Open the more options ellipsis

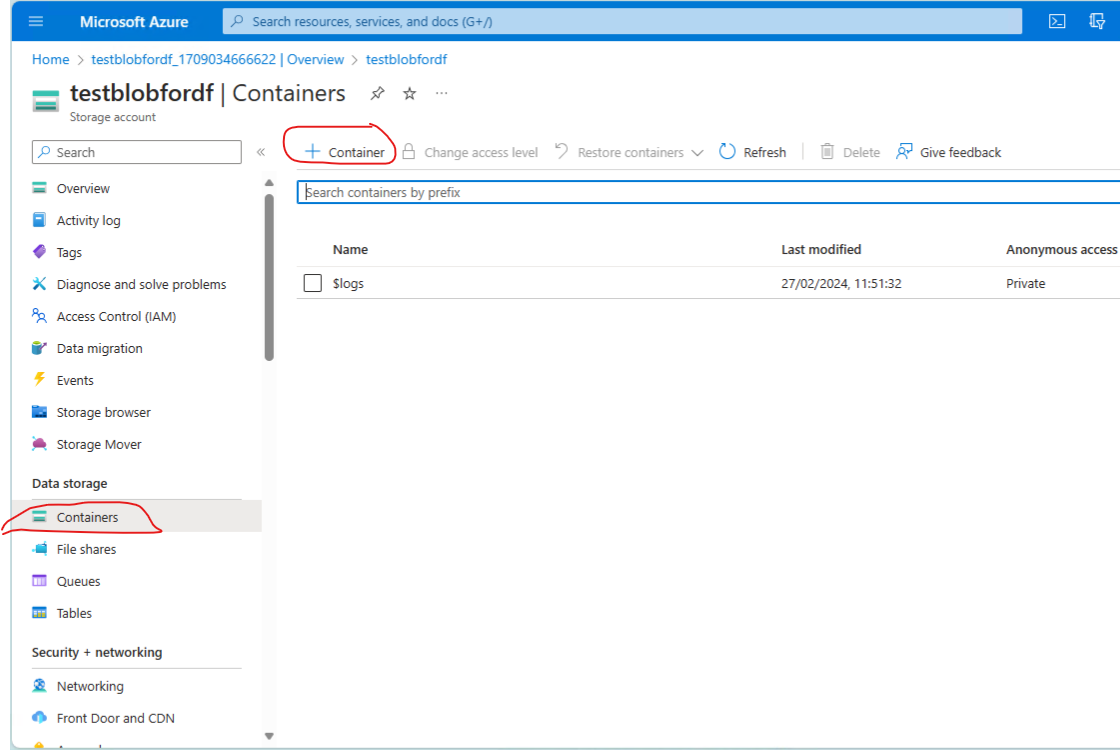(441, 93)
